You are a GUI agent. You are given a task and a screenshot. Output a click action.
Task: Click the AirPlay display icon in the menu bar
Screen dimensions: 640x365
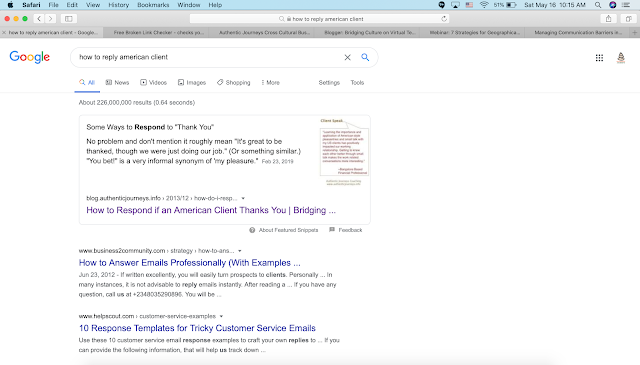point(455,5)
